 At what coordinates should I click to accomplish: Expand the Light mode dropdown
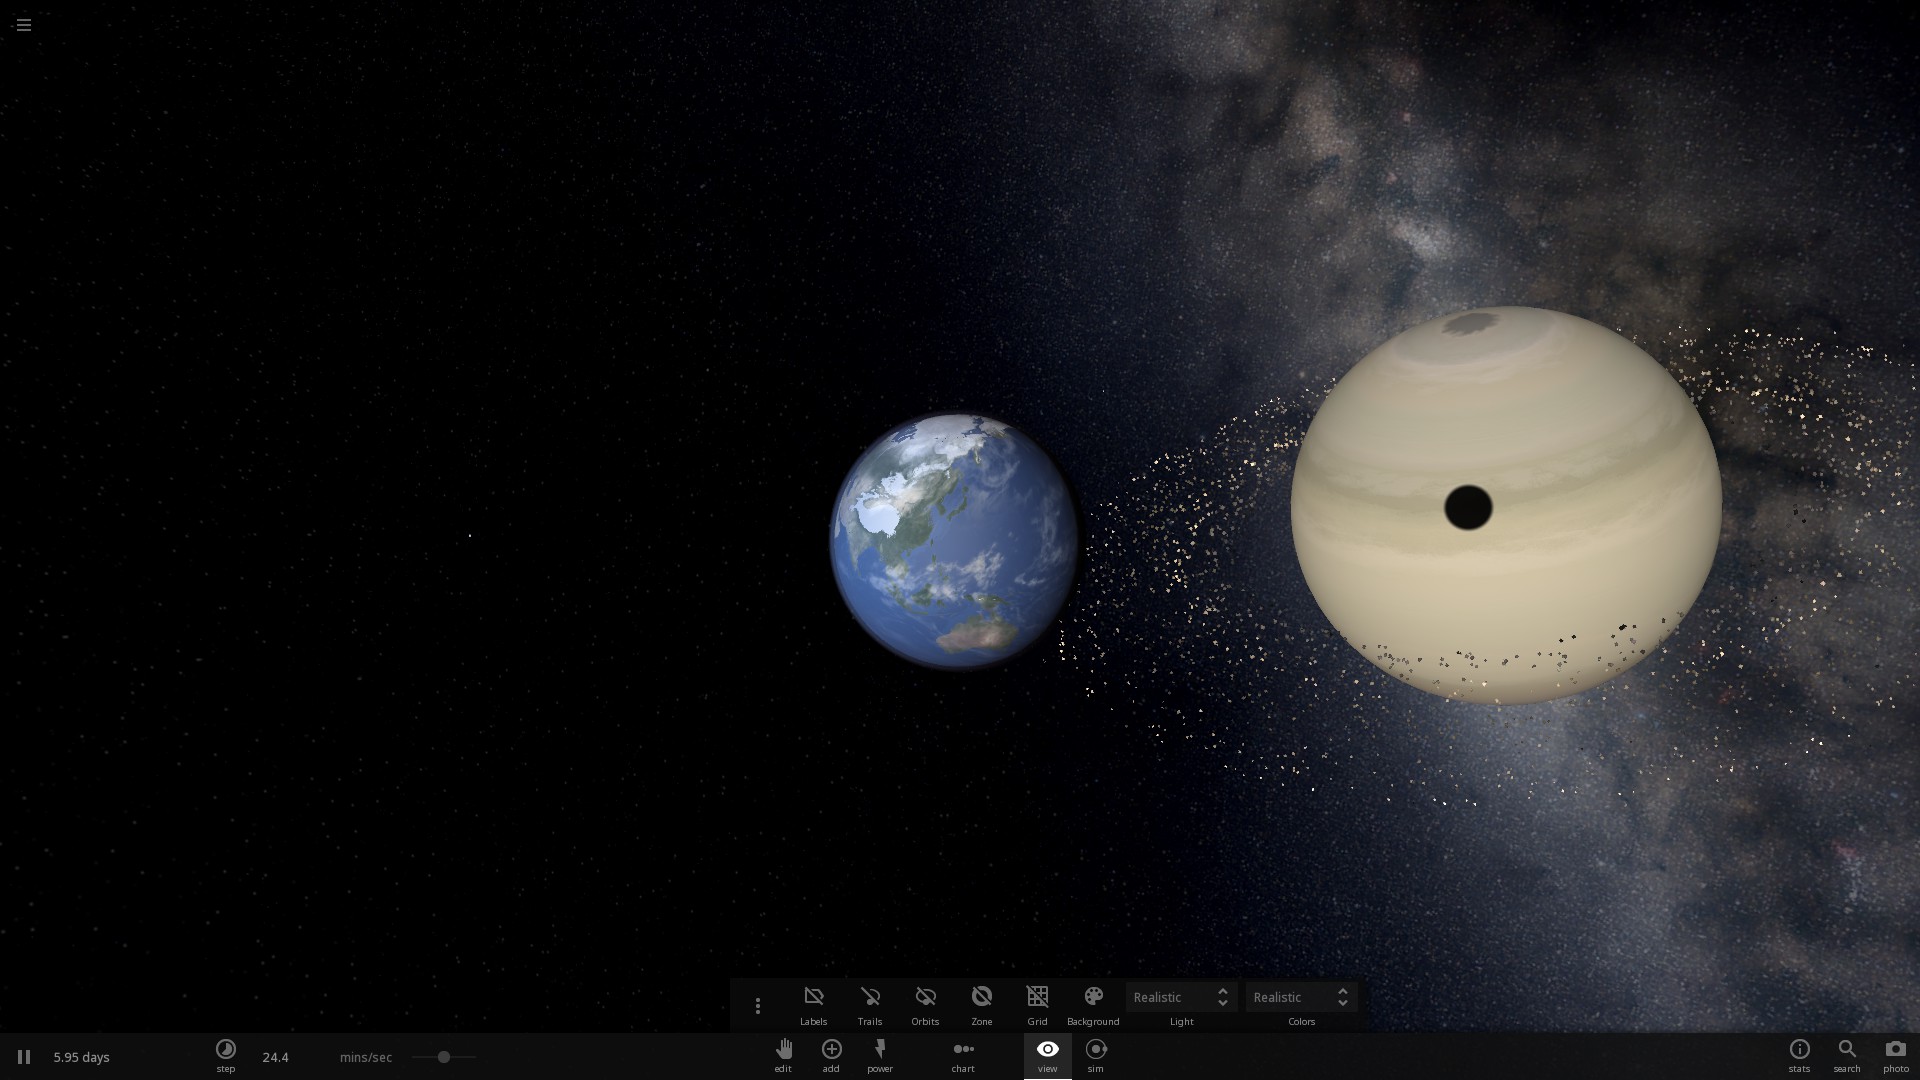(x=1181, y=997)
